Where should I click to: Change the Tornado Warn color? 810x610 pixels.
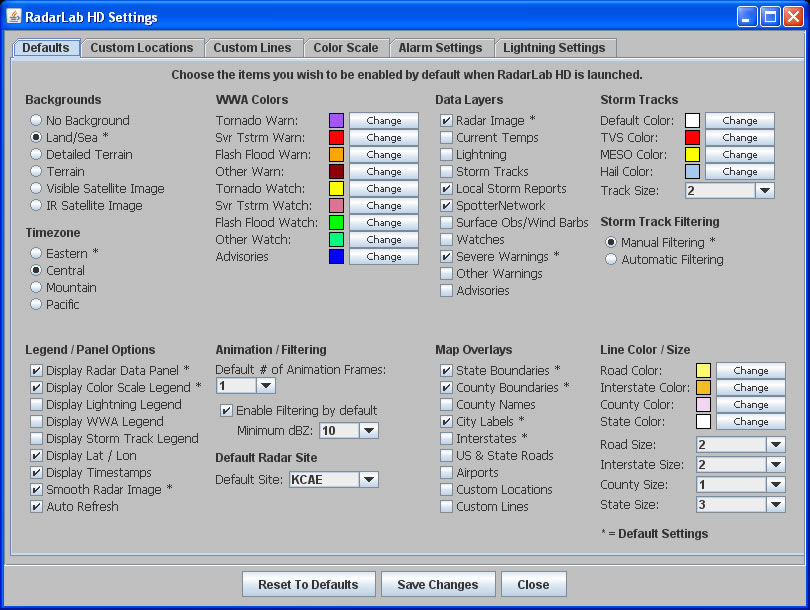(x=384, y=120)
